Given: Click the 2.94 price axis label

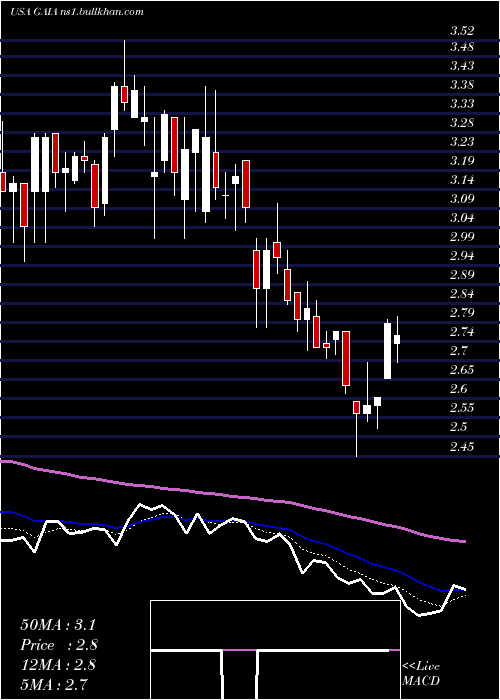Looking at the screenshot, I should pyautogui.click(x=462, y=255).
